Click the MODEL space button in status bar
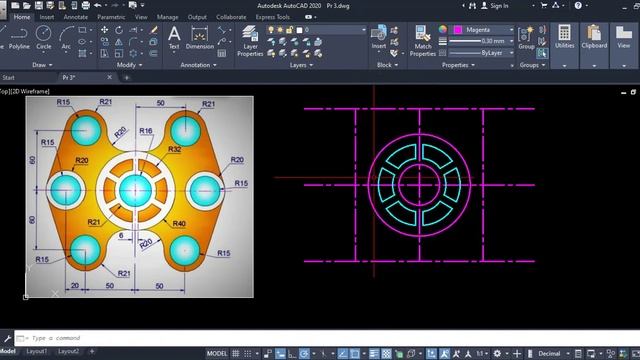The height and width of the screenshot is (360, 640). pyautogui.click(x=217, y=353)
